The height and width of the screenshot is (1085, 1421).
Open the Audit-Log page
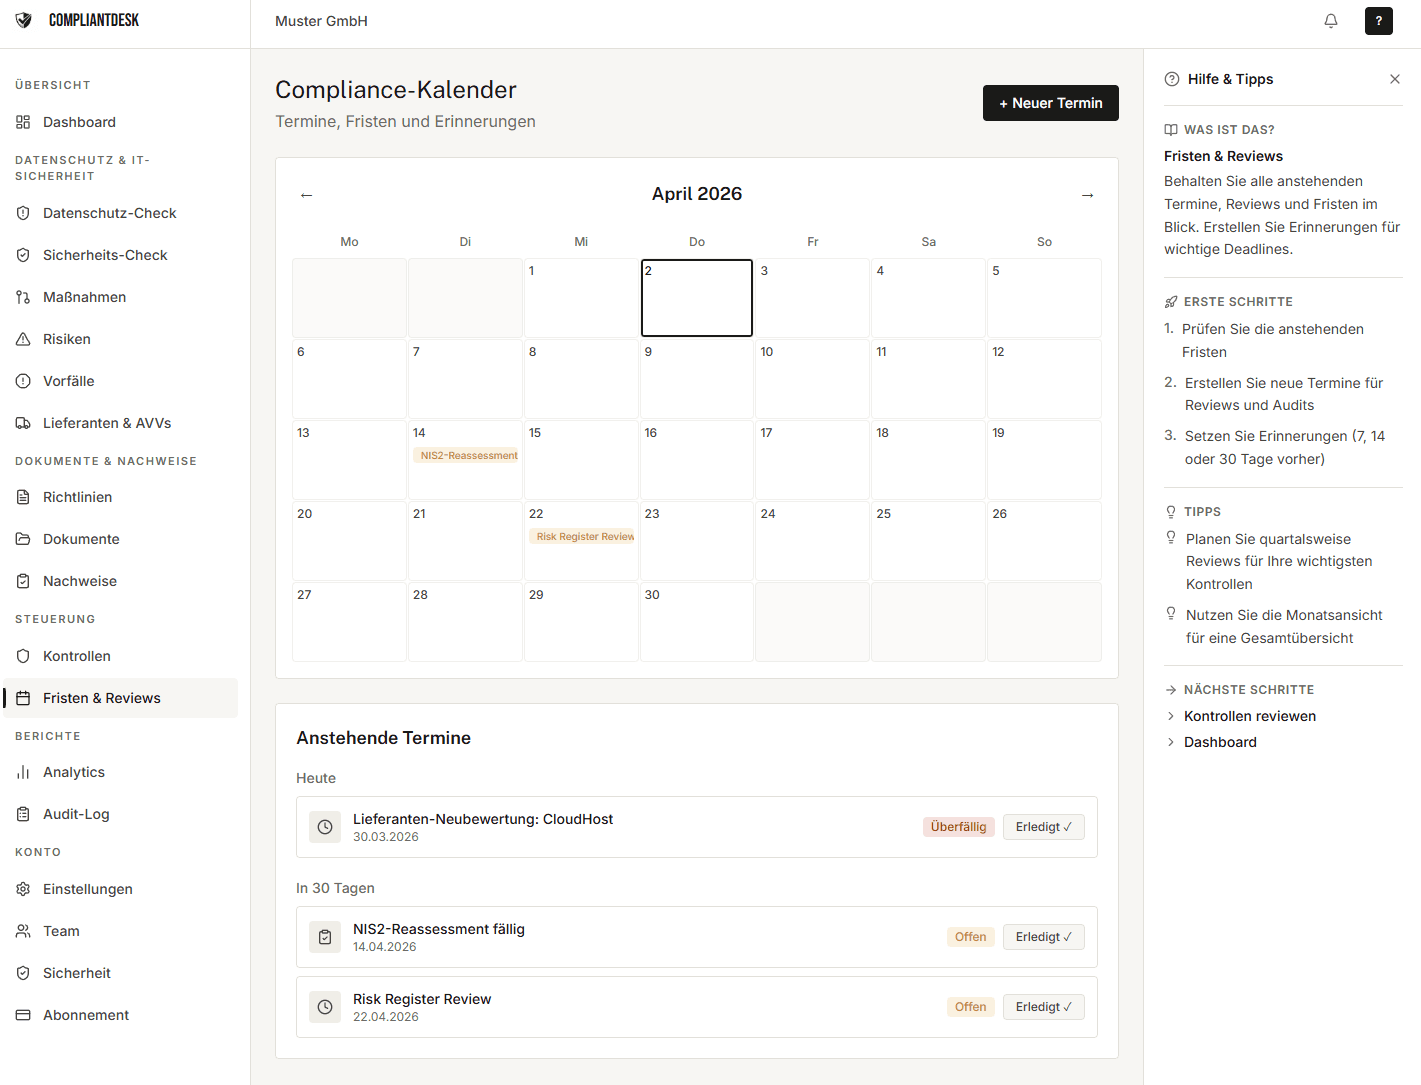pyautogui.click(x=76, y=814)
